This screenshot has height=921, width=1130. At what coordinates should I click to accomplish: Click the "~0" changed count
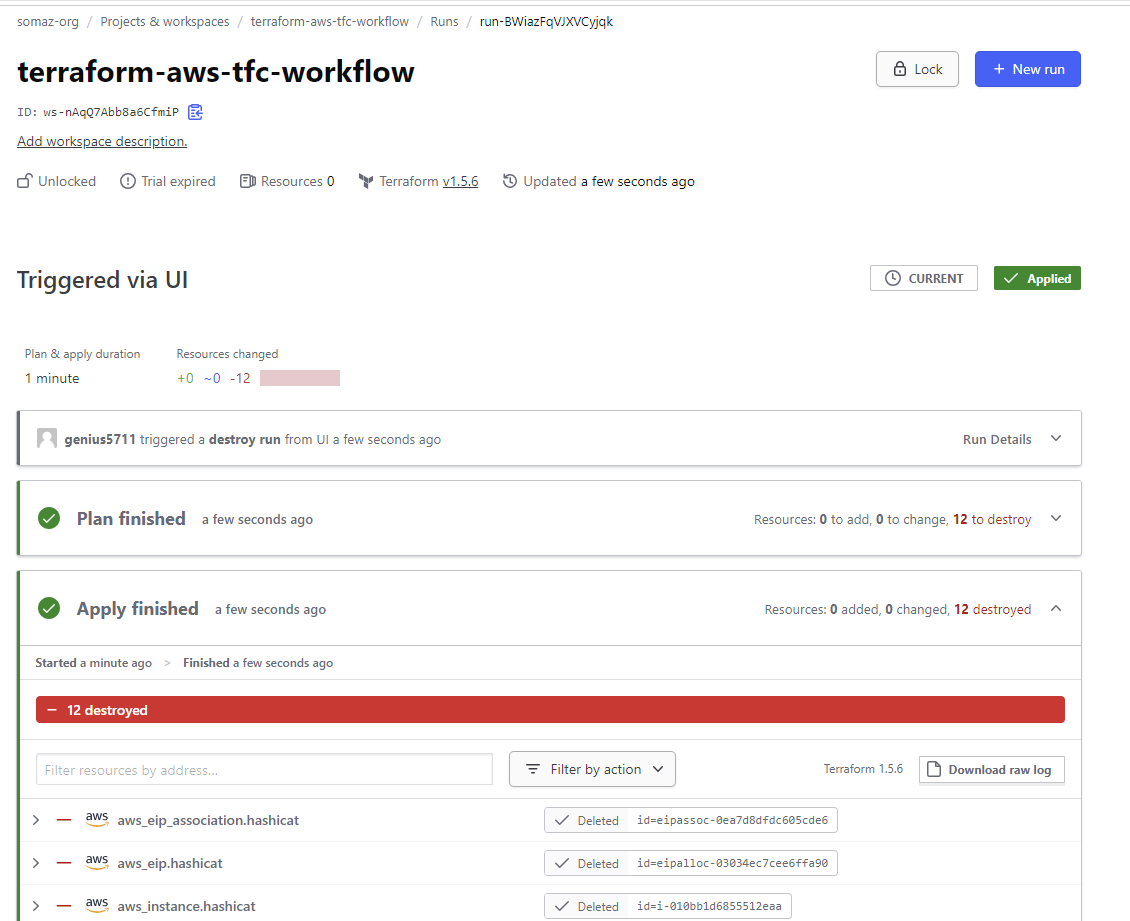pyautogui.click(x=212, y=378)
